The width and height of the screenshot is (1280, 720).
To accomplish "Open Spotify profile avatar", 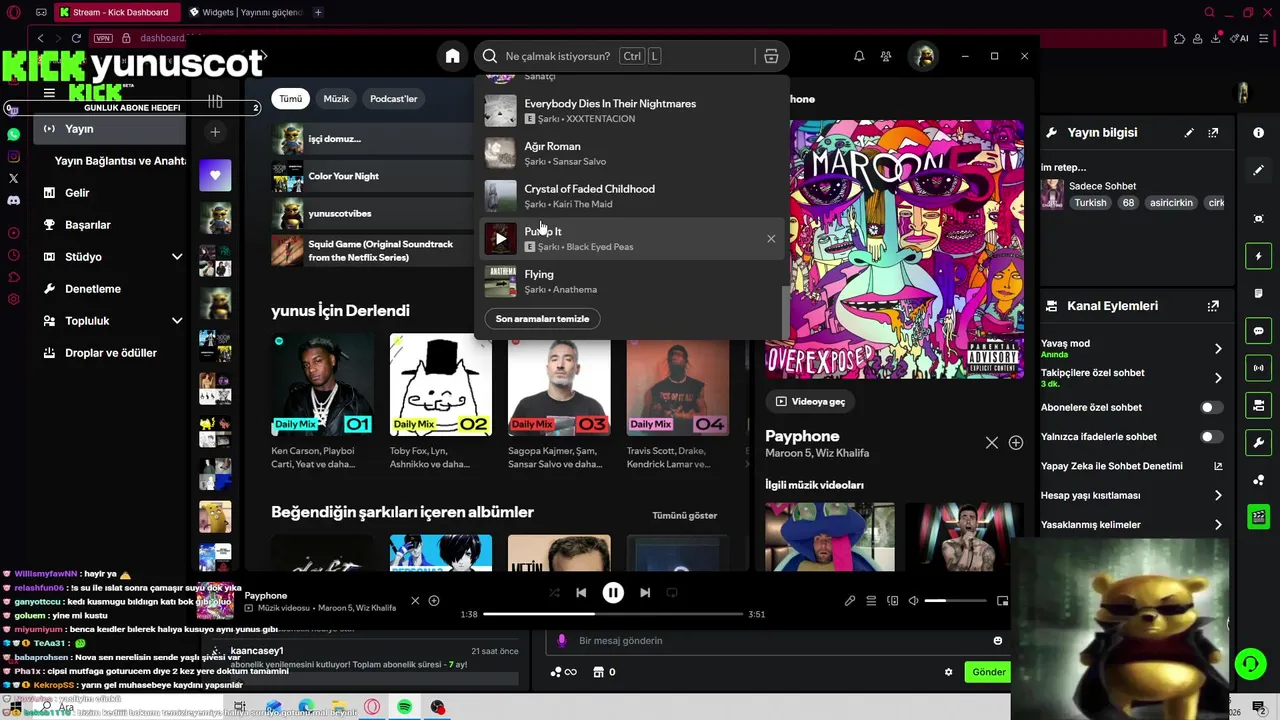I will pos(922,56).
